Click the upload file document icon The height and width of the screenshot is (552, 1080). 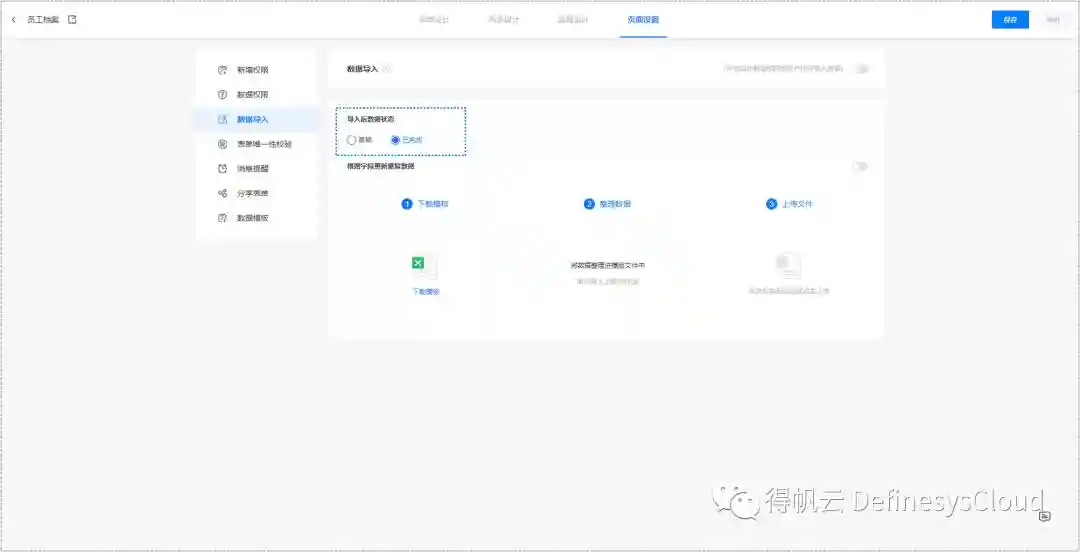[788, 264]
